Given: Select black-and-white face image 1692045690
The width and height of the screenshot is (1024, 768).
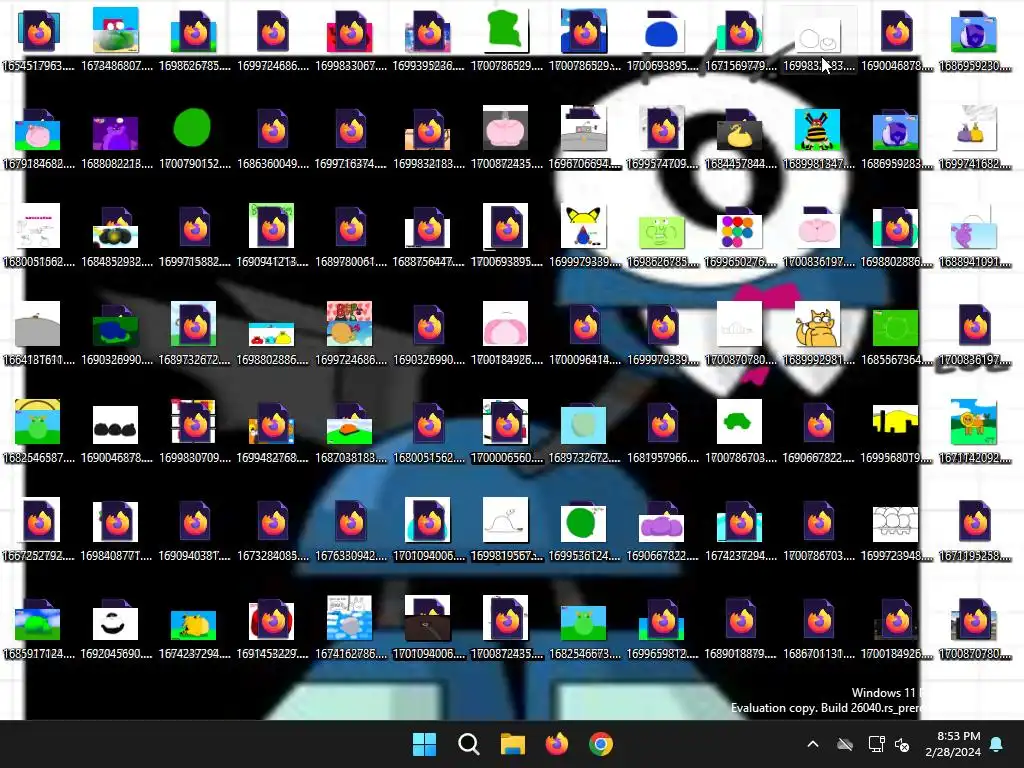Looking at the screenshot, I should point(116,627).
